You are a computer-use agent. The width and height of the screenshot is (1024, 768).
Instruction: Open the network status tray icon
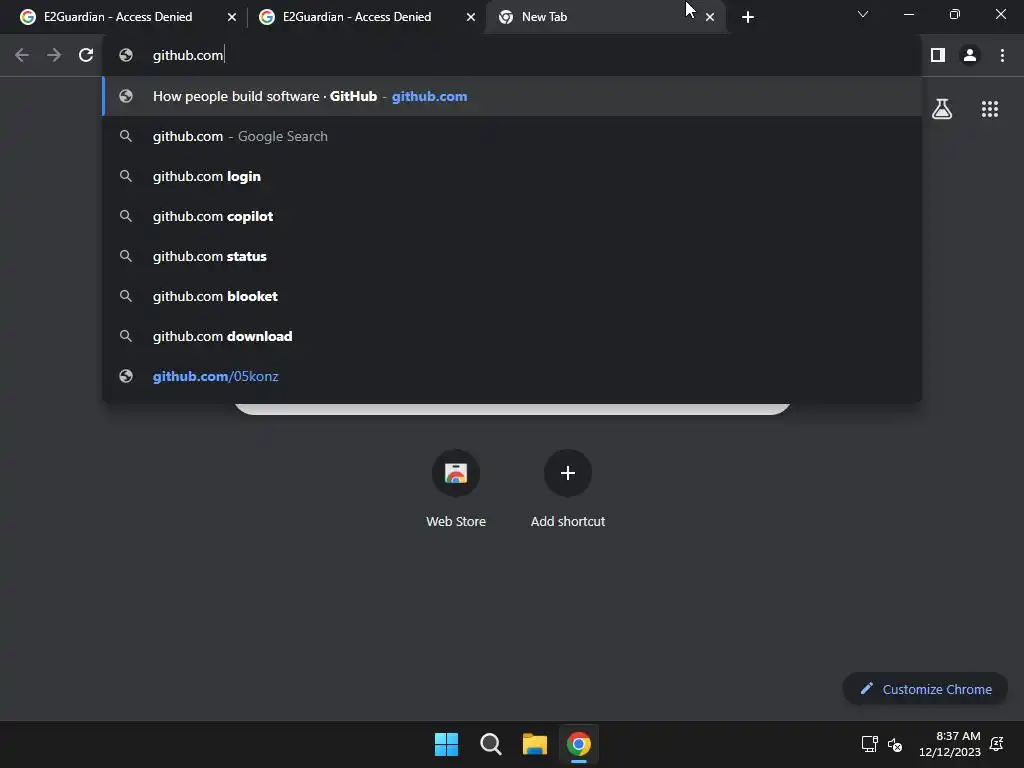869,744
